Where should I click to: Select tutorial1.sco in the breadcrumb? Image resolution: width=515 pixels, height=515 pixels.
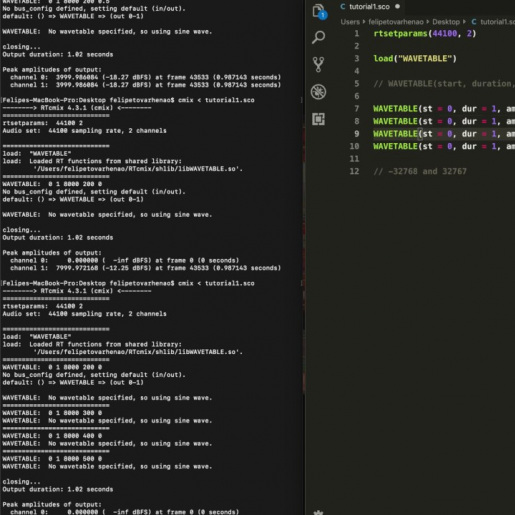click(x=497, y=22)
